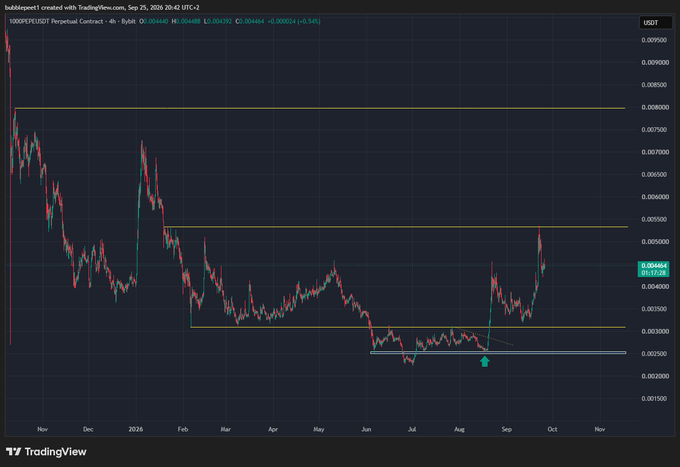Click price axis label 0.003500
The image size is (680, 467).
click(x=654, y=309)
